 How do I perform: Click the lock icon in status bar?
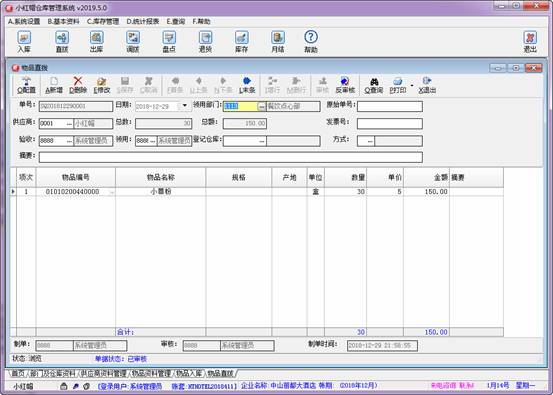coord(63,386)
